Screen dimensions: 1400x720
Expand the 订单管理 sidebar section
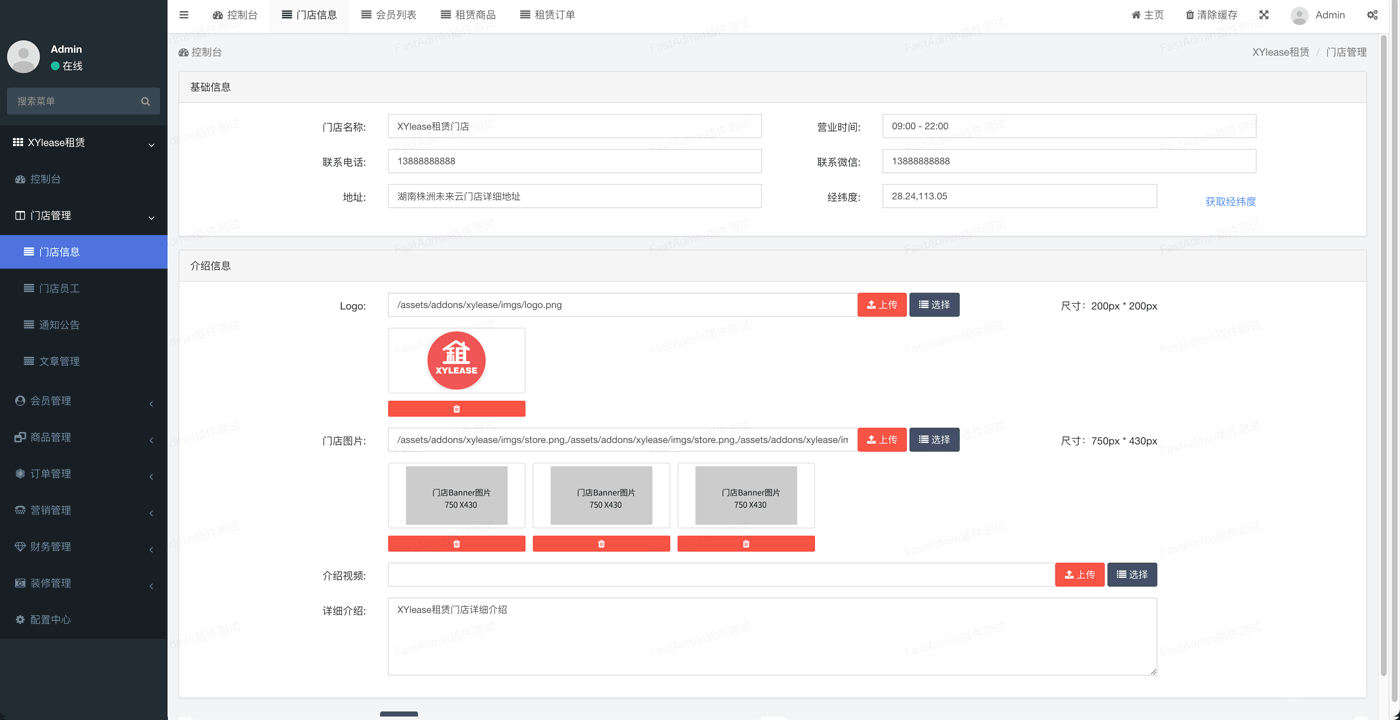click(84, 474)
